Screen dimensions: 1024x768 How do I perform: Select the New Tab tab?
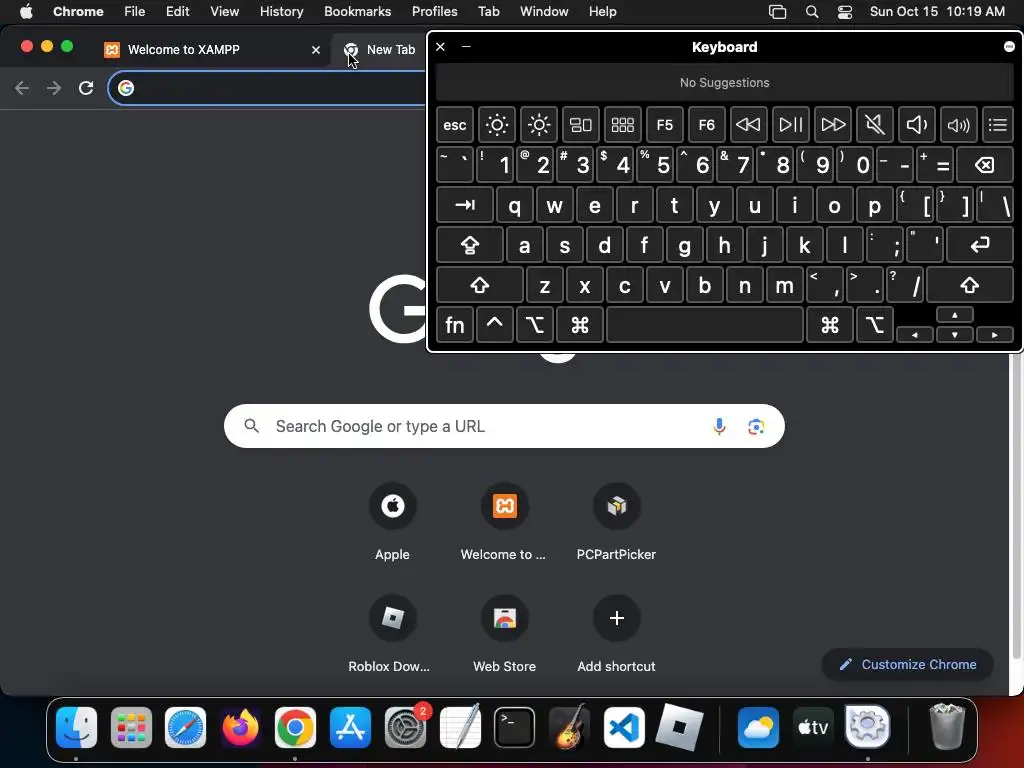click(380, 50)
